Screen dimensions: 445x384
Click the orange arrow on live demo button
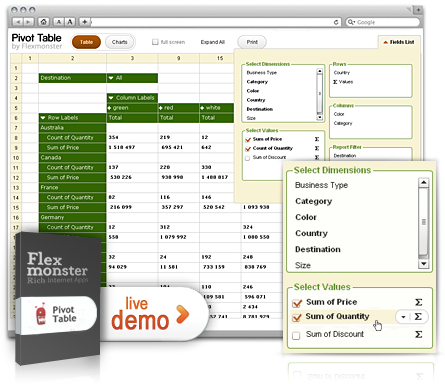[x=183, y=314]
